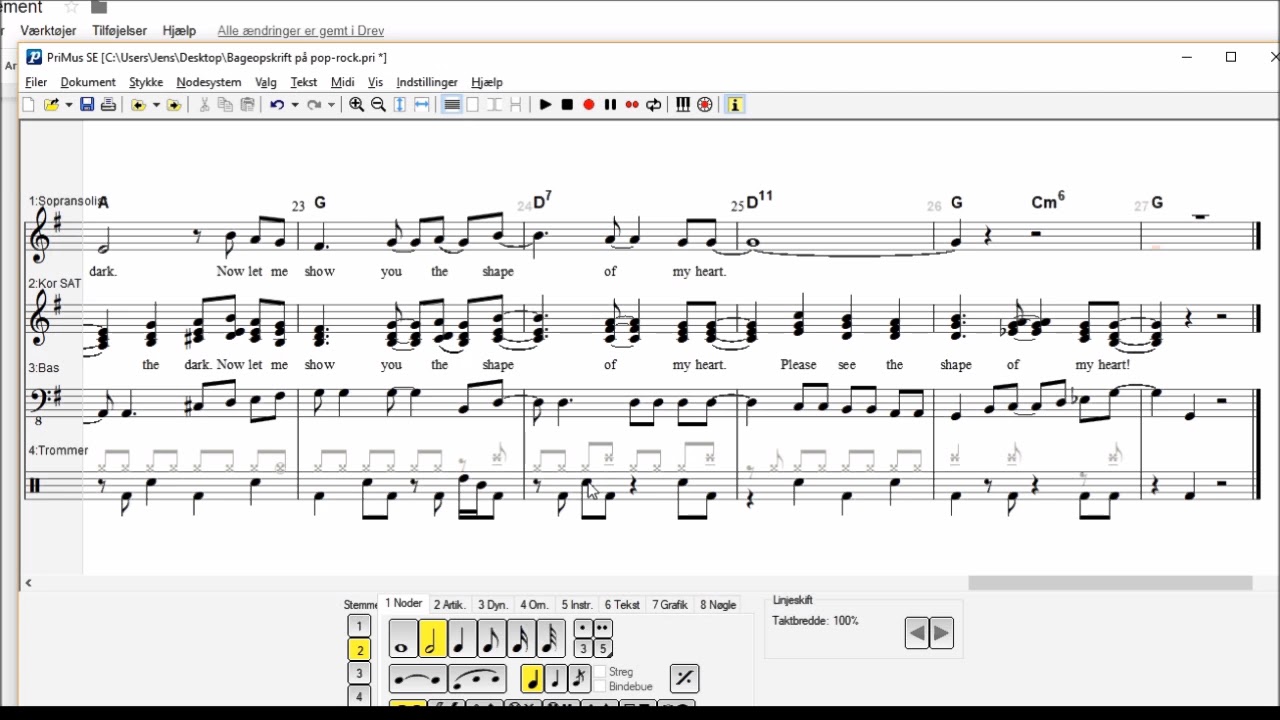
Task: Open a file using the folder icon
Action: click(x=51, y=105)
